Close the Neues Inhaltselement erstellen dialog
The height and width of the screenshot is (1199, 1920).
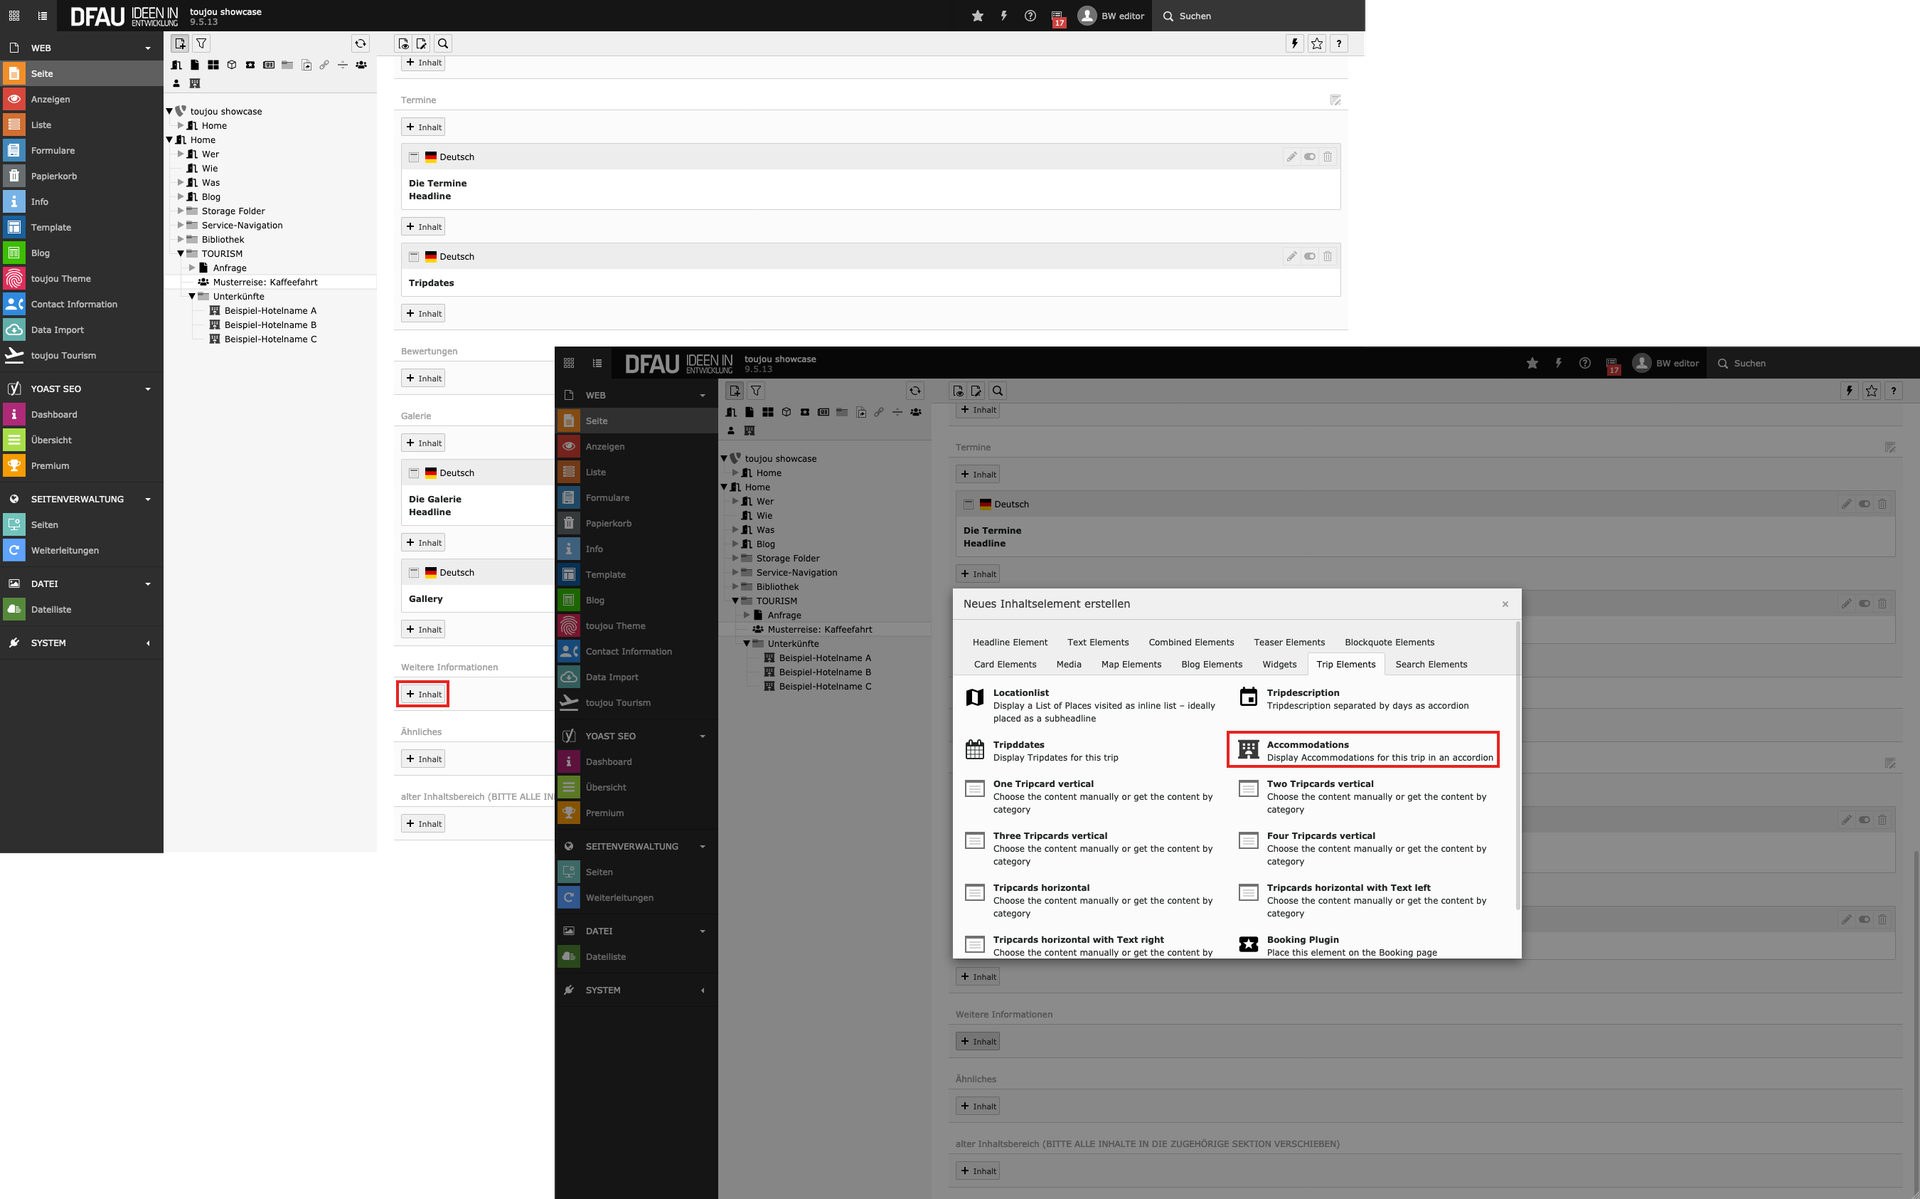[1505, 604]
